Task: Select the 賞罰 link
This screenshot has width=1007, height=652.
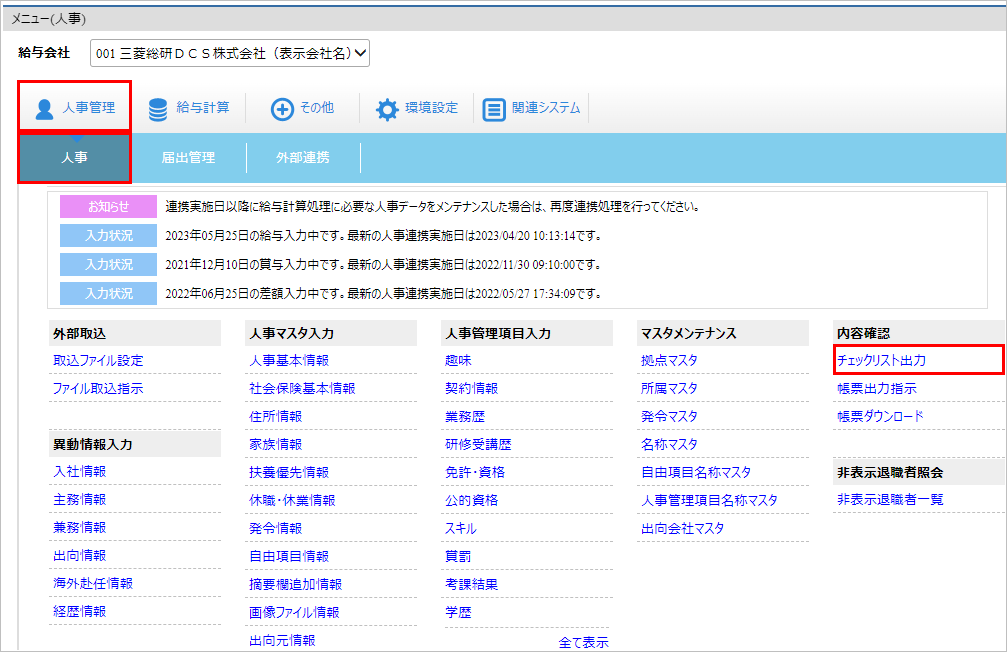Action: [x=459, y=556]
